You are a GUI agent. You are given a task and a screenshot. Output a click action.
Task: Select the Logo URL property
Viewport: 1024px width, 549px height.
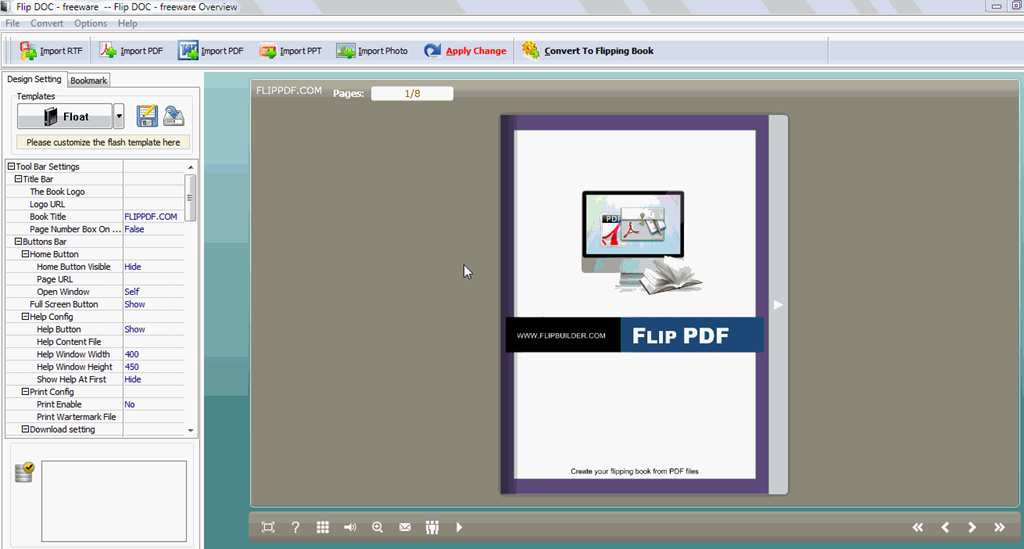[x=47, y=204]
